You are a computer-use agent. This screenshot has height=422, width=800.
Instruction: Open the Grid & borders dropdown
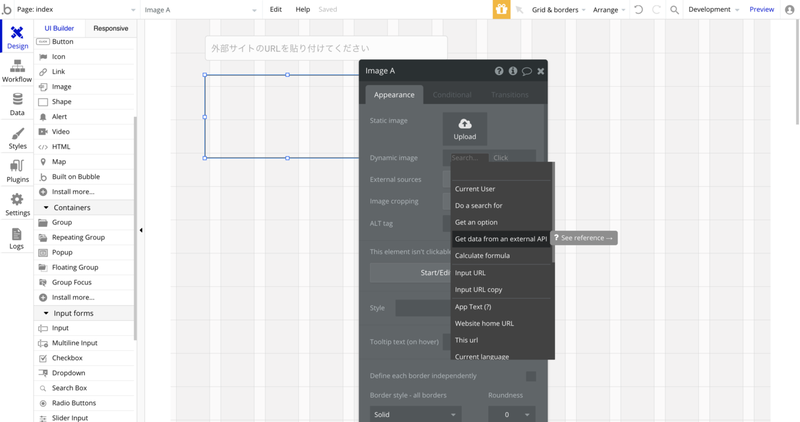(558, 10)
